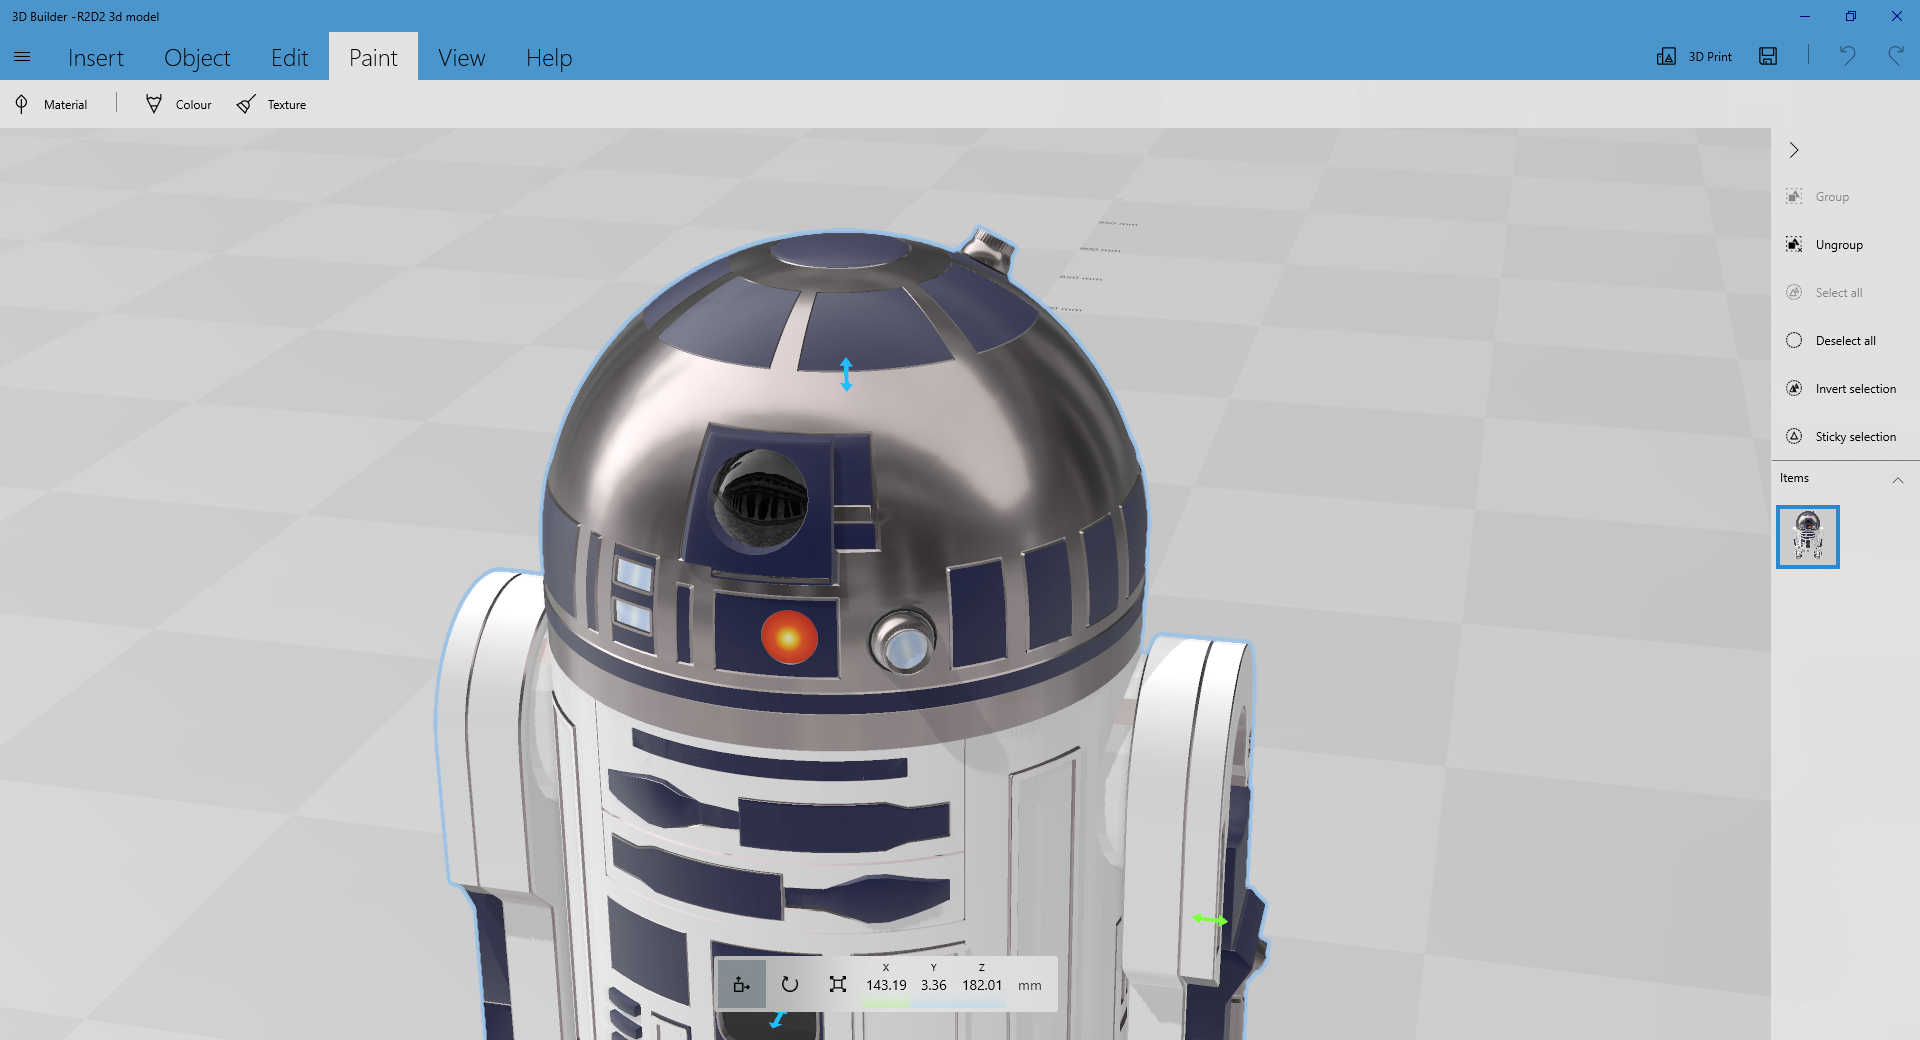Open the Help tab
The height and width of the screenshot is (1040, 1920).
tap(549, 58)
